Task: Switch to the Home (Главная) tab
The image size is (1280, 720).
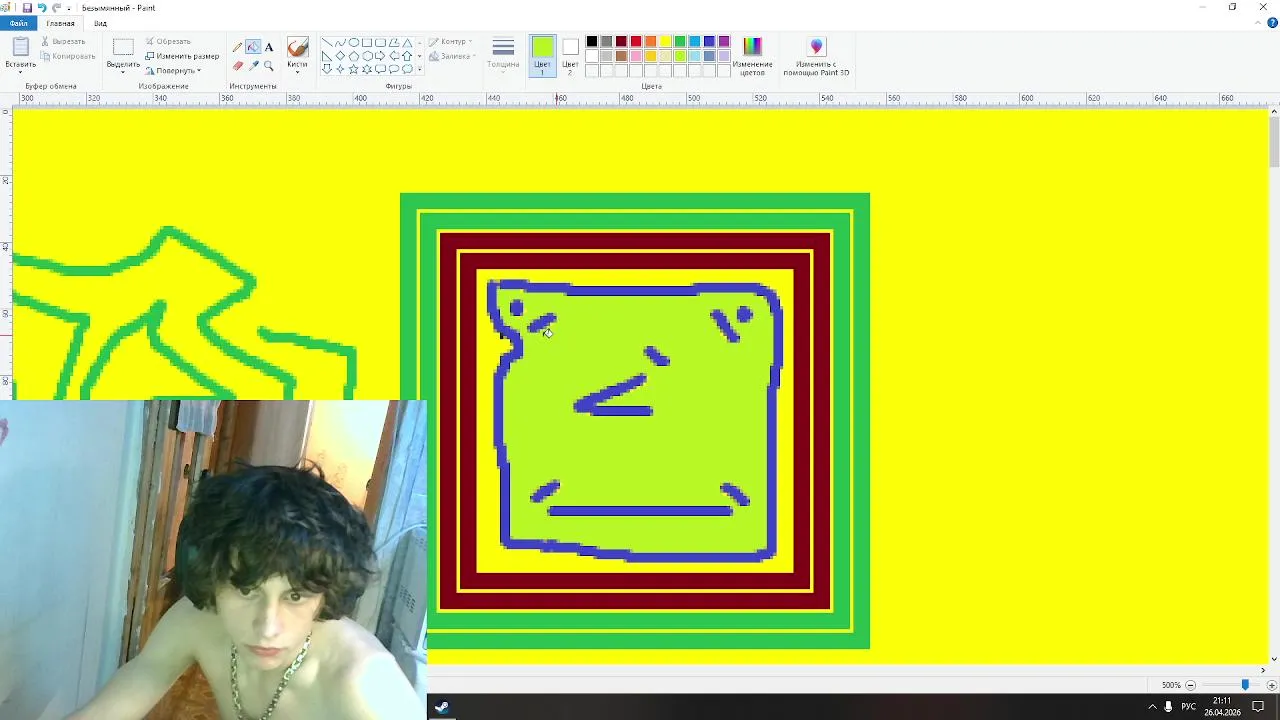Action: 60,23
